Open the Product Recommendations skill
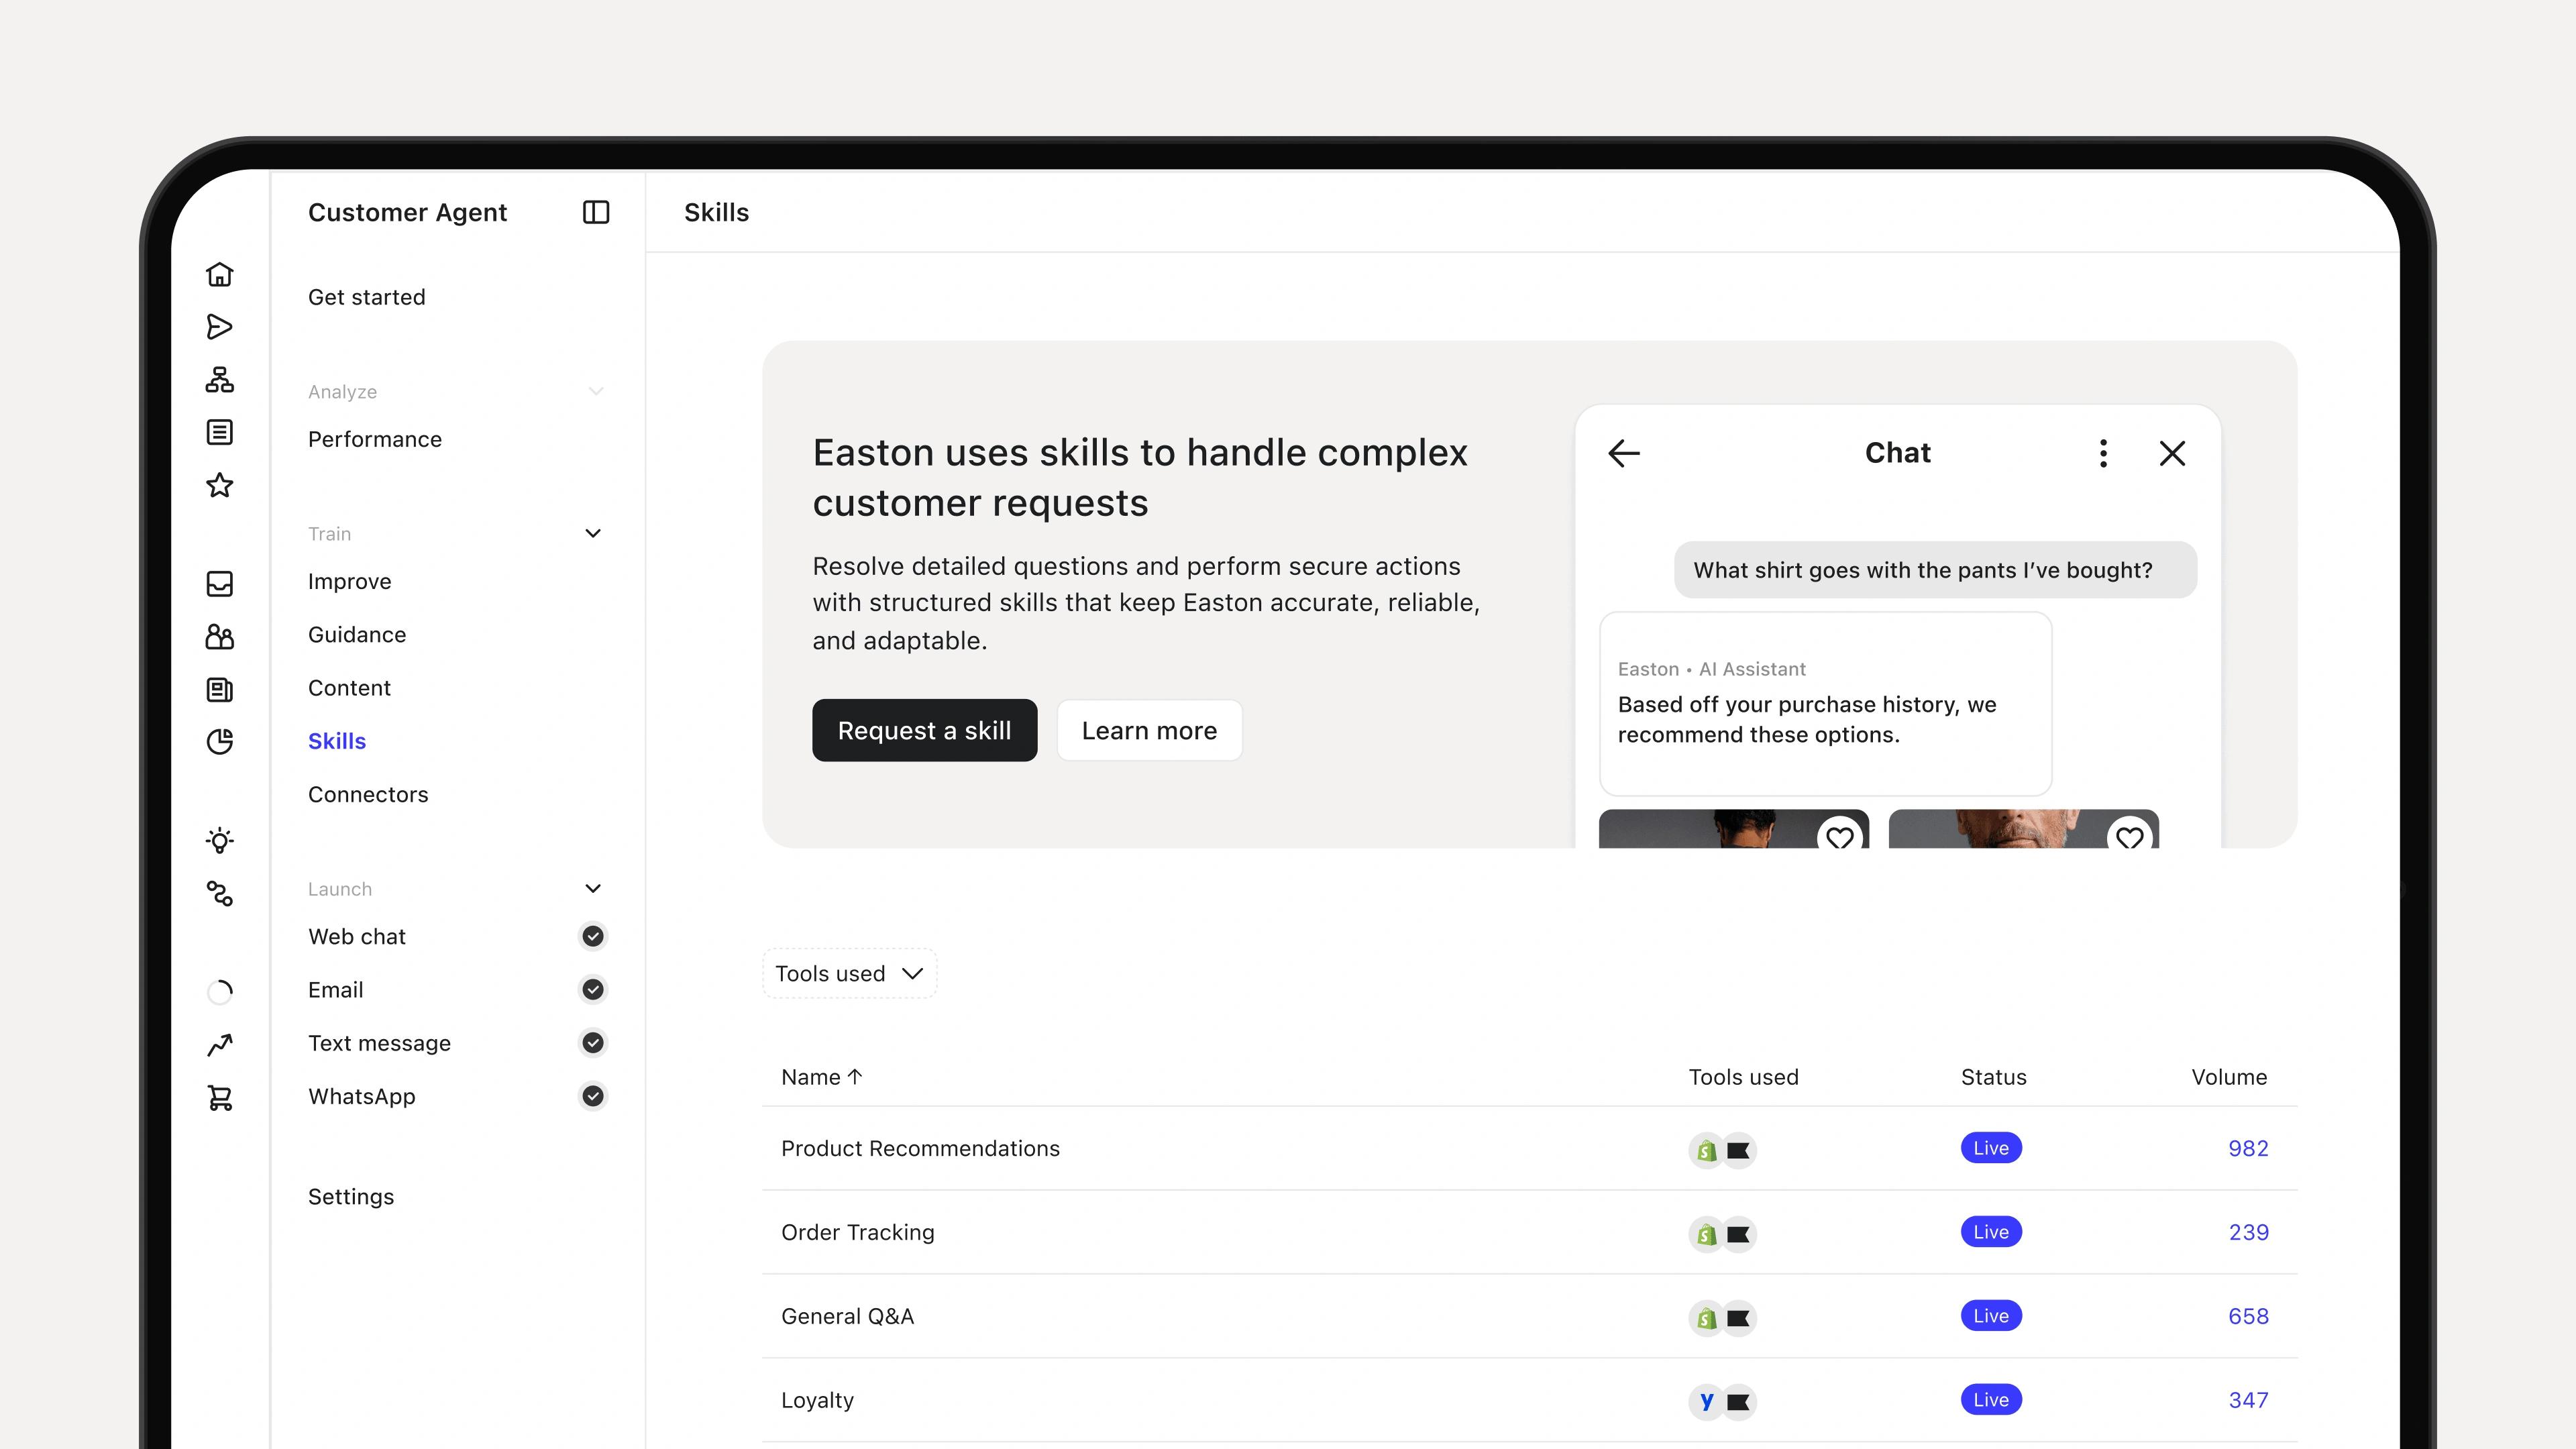 pos(920,1148)
